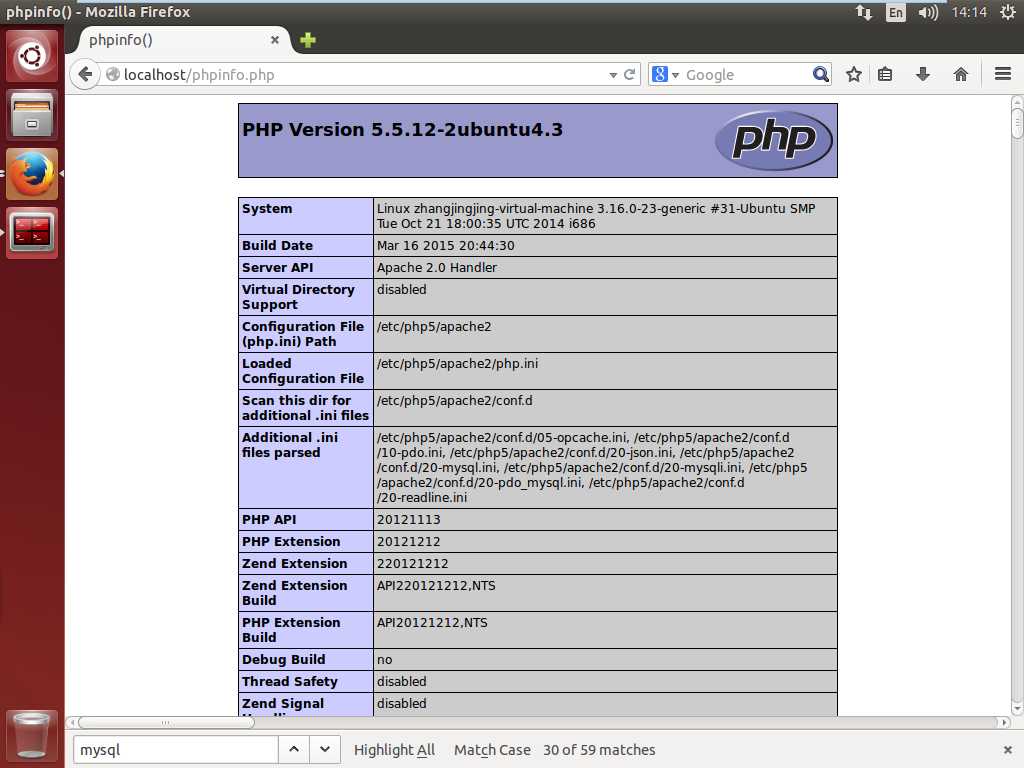Find next match with down arrow
The image size is (1024, 768).
(x=325, y=750)
